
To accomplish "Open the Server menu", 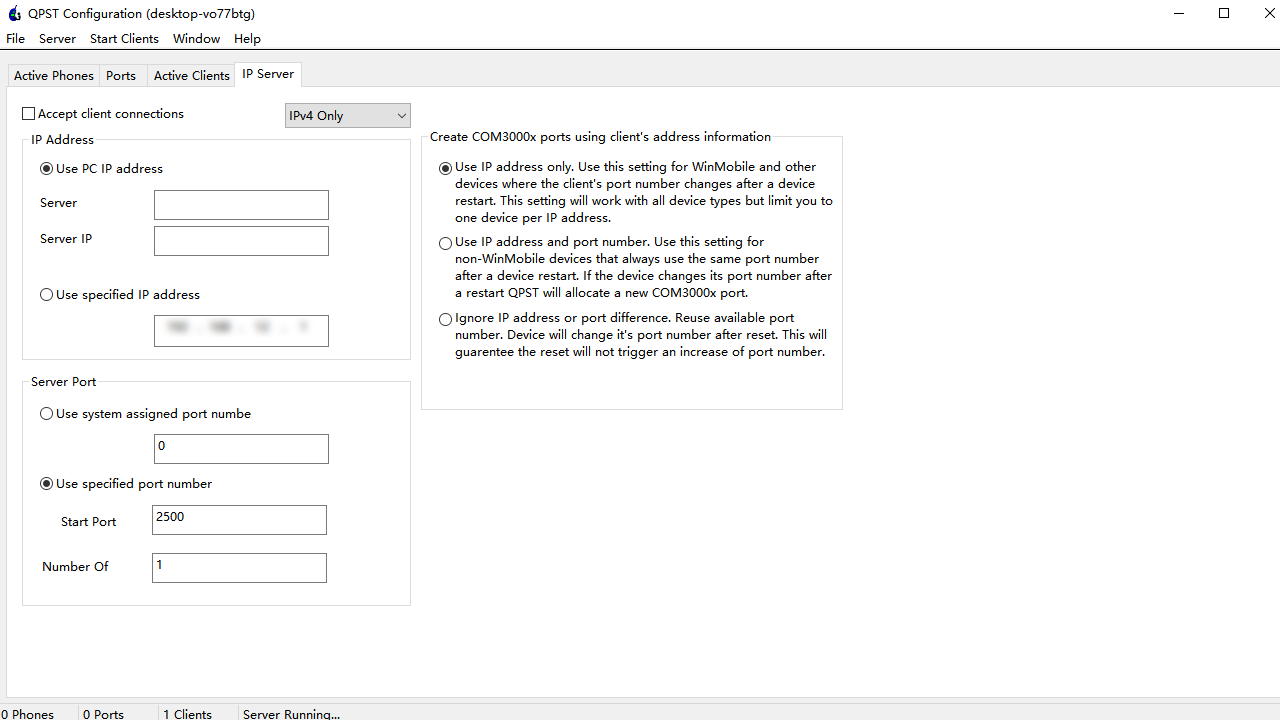I will click(x=57, y=39).
